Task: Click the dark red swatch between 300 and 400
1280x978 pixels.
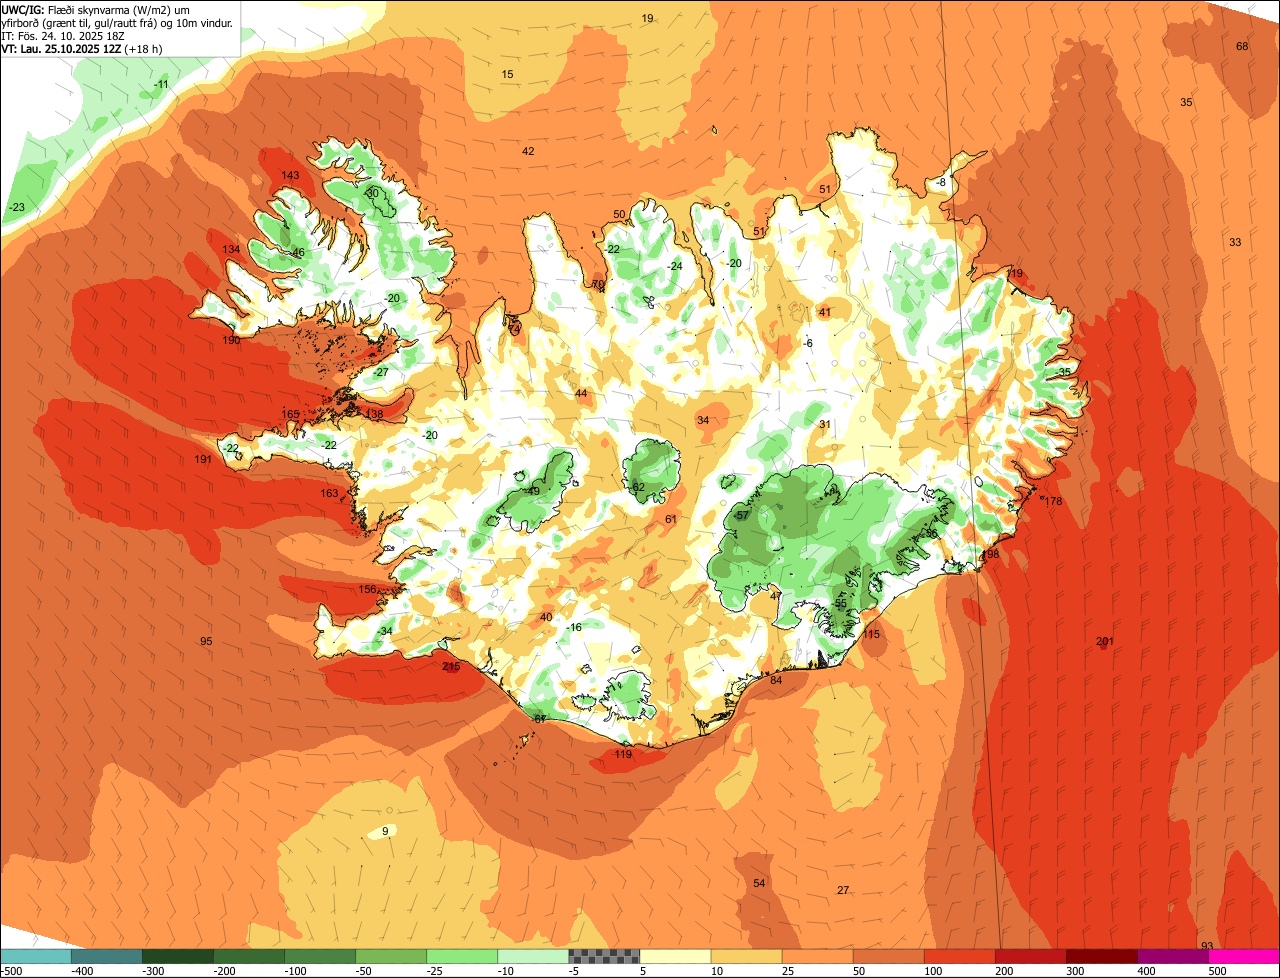Action: point(1102,956)
